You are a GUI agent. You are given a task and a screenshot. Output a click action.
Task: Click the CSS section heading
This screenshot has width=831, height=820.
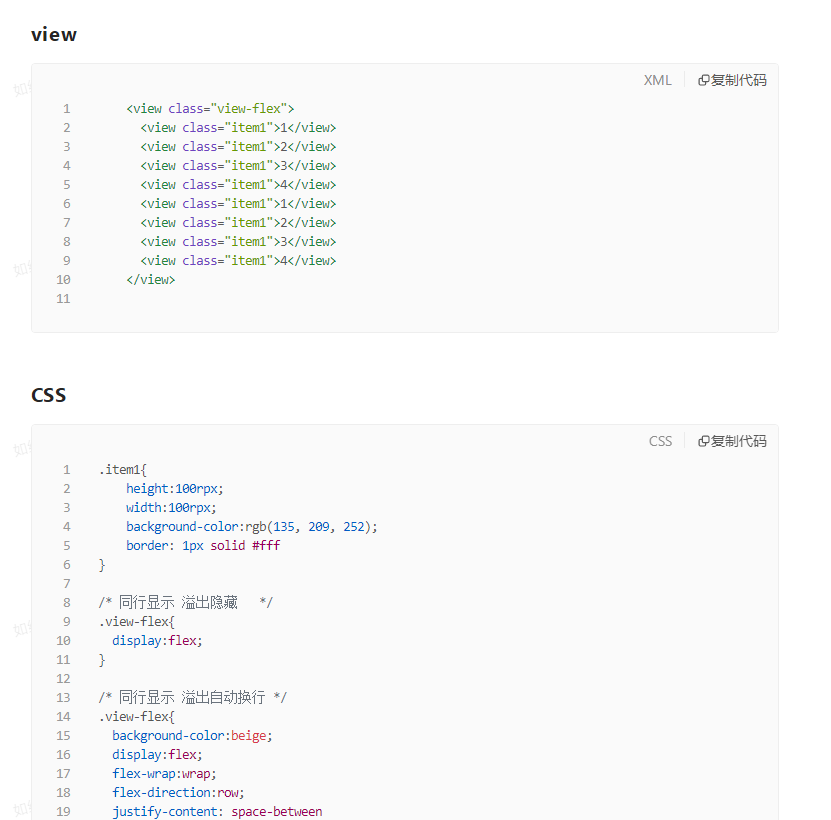coord(48,395)
